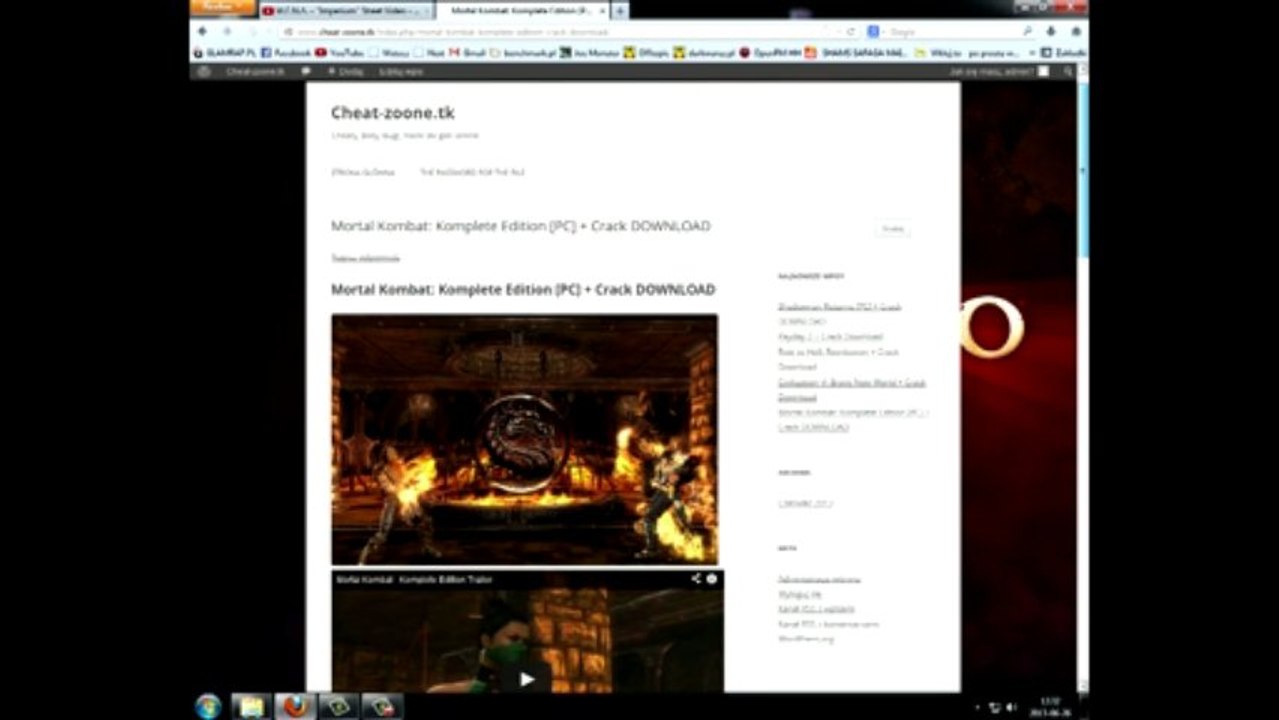
Task: Click Edytuj wpis in the admin bar
Action: (x=400, y=72)
